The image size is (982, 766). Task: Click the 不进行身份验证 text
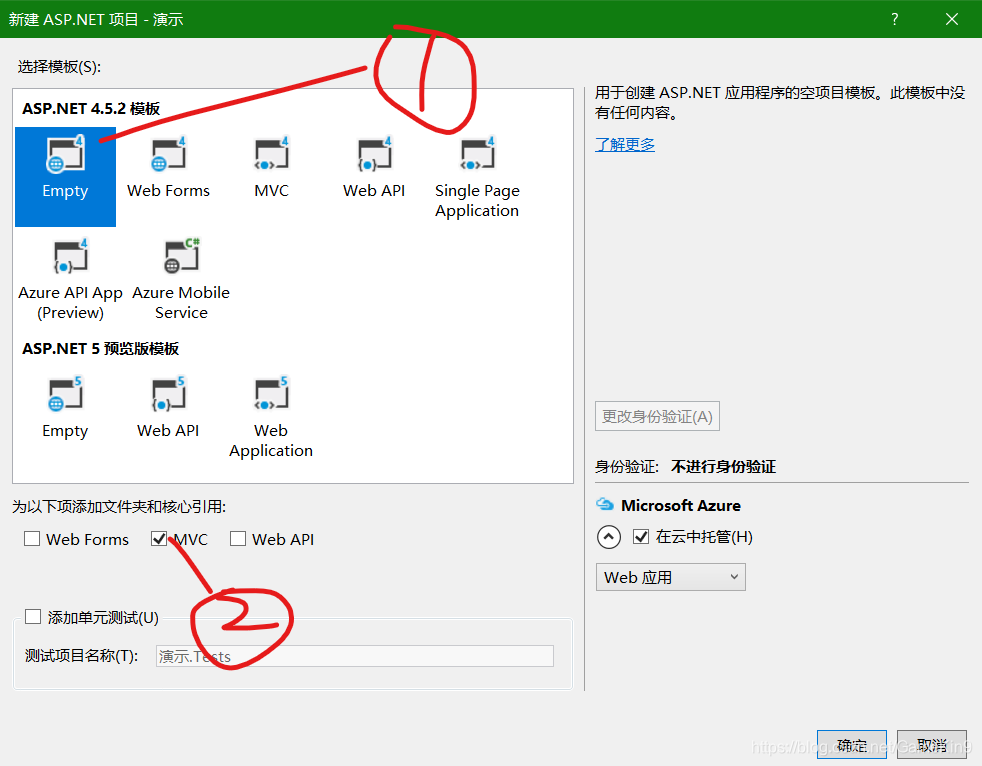click(x=723, y=467)
